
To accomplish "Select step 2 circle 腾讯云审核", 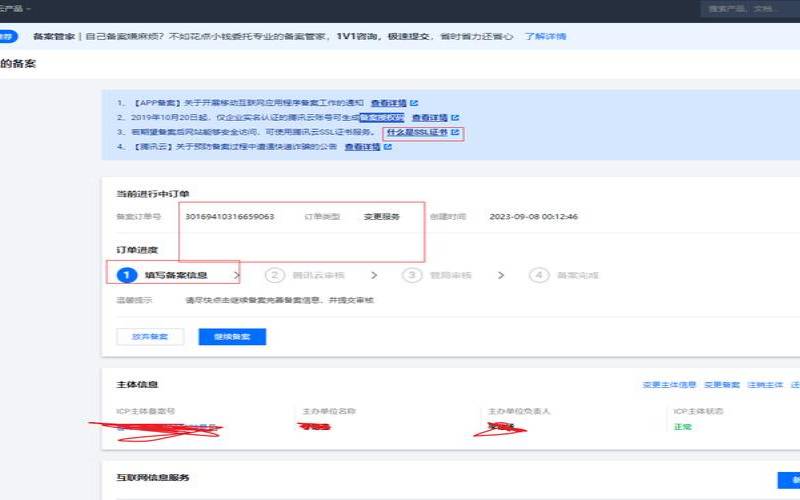I will point(274,275).
